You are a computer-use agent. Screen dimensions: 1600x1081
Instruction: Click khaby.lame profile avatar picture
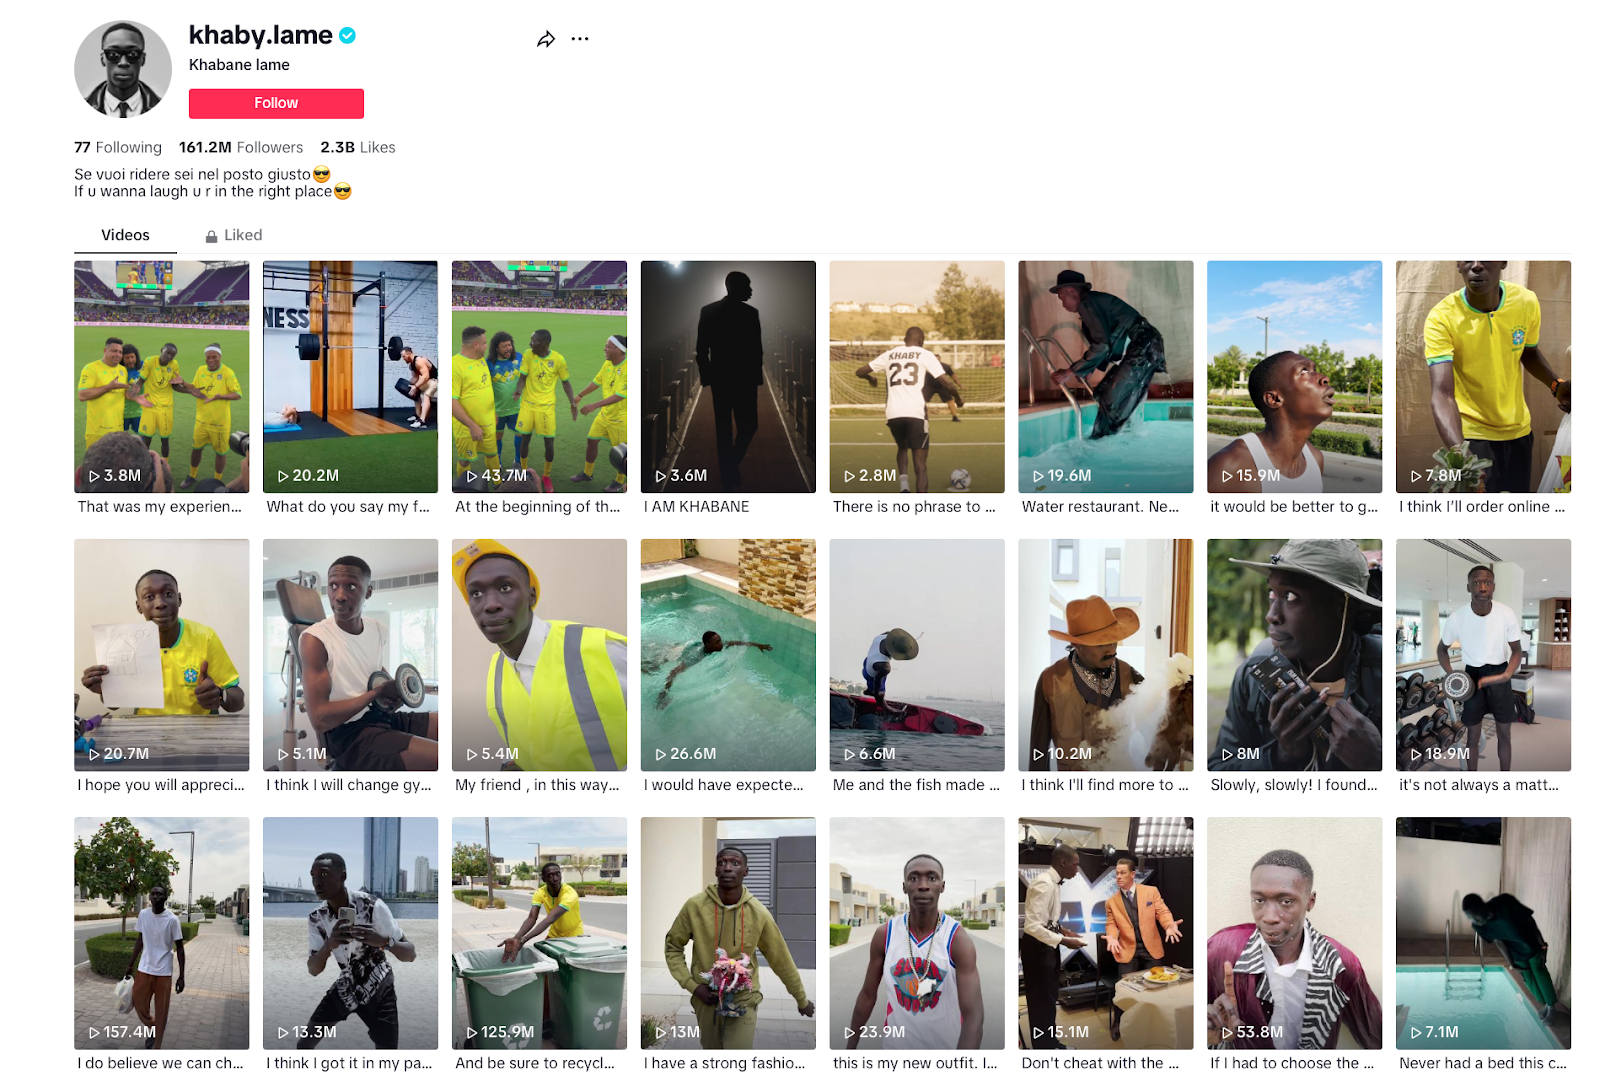tap(123, 69)
